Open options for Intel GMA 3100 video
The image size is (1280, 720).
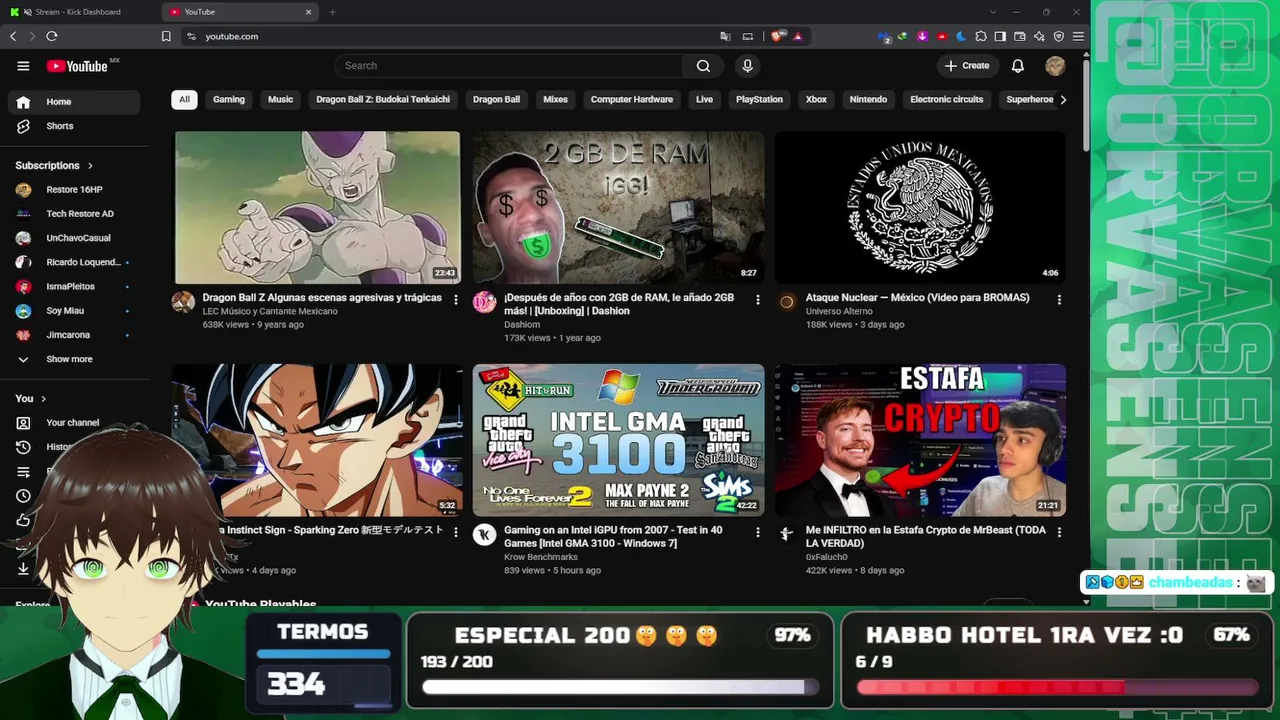757,532
